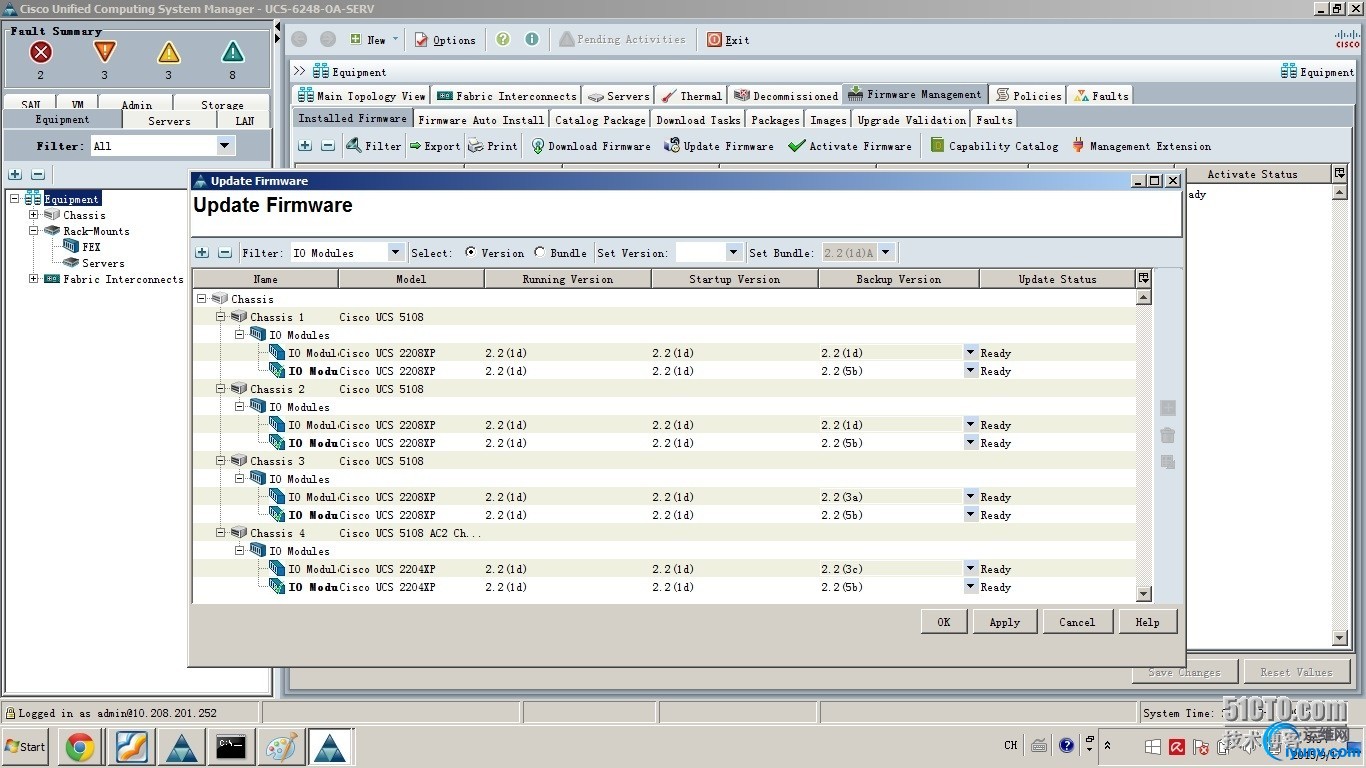The width and height of the screenshot is (1366, 768).
Task: Collapse all rows in Update Firmware dialog
Action: pyautogui.click(x=225, y=253)
